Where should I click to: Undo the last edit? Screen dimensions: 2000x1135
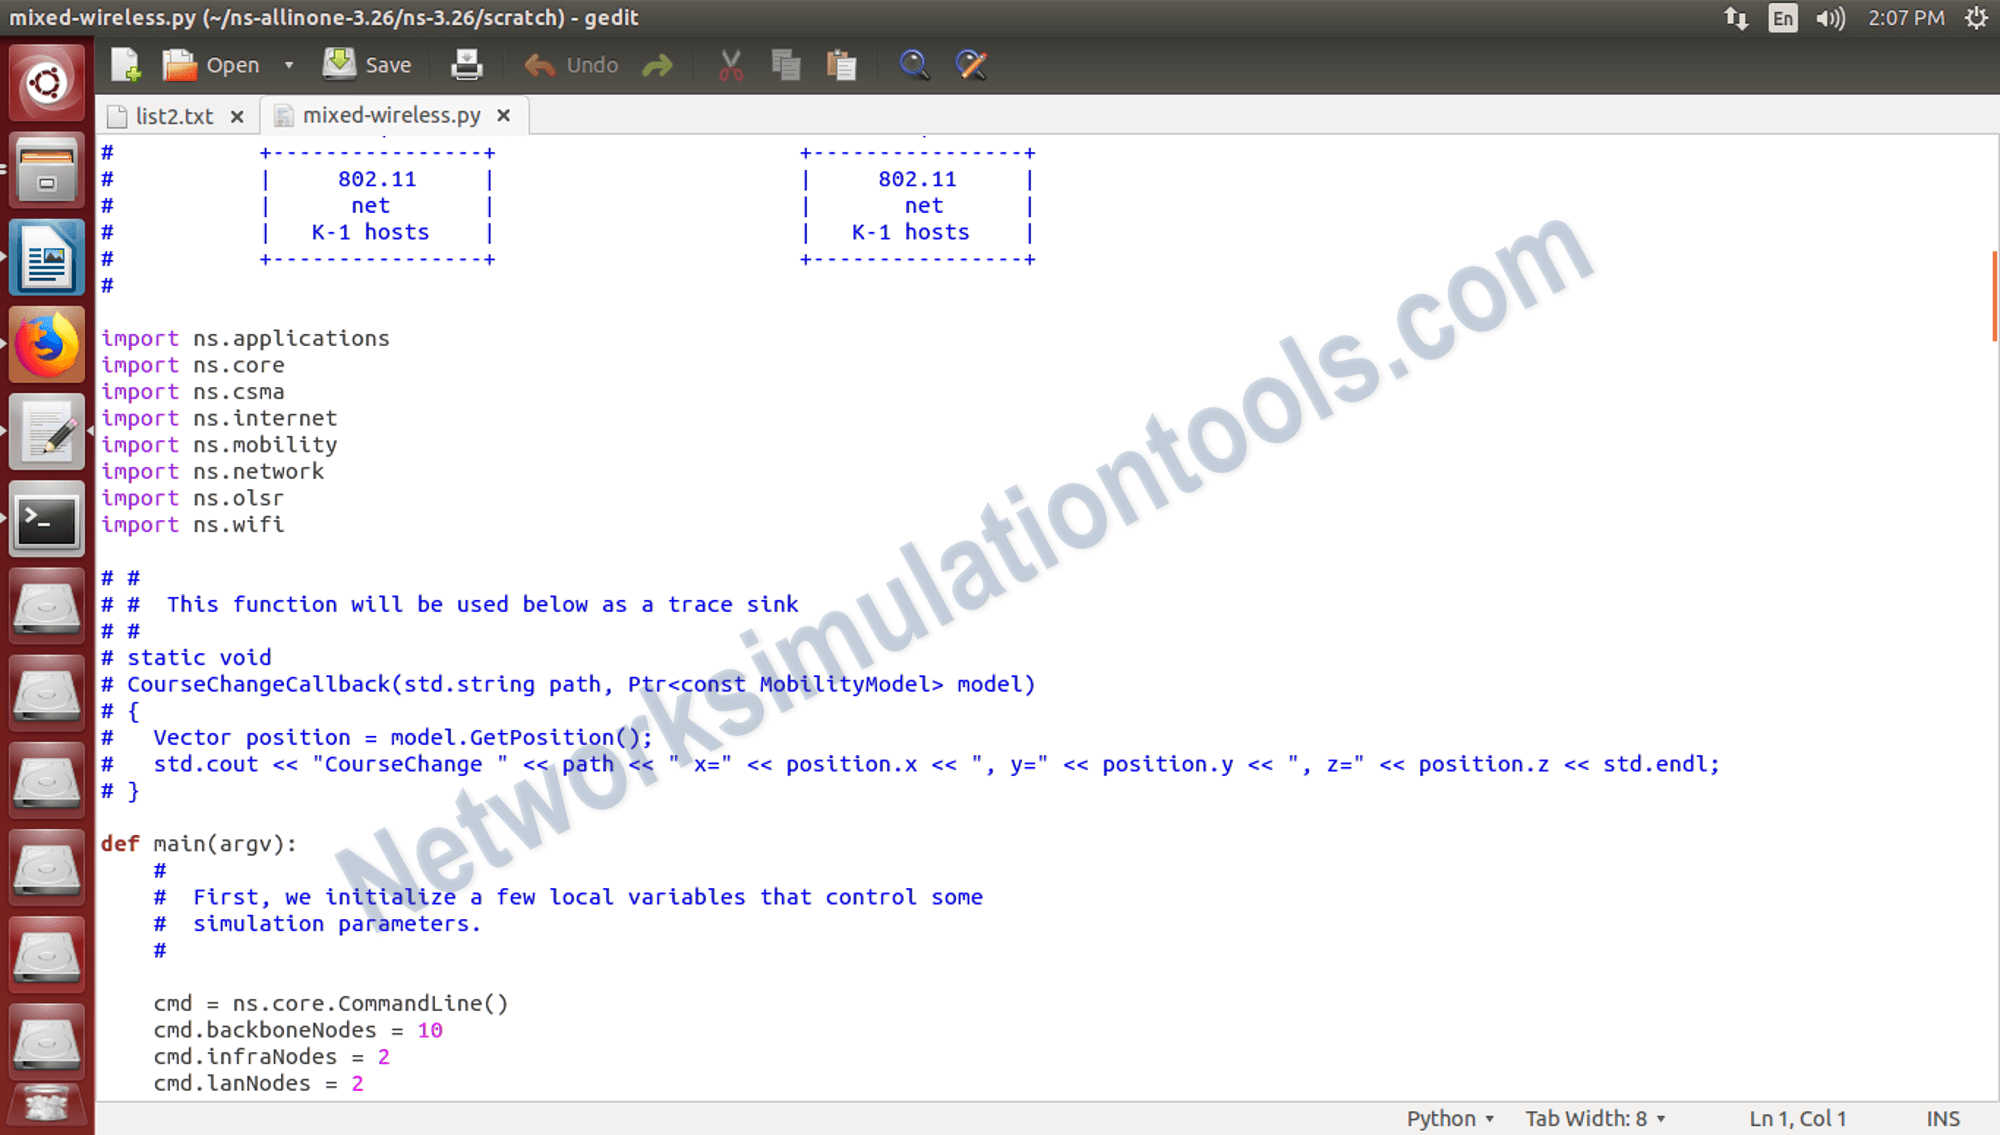568,64
